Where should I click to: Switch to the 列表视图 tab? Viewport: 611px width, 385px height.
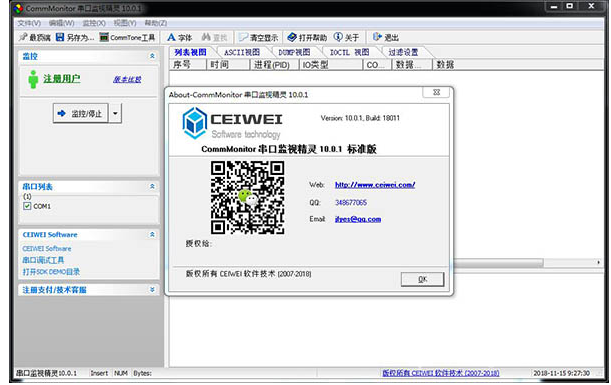point(190,52)
